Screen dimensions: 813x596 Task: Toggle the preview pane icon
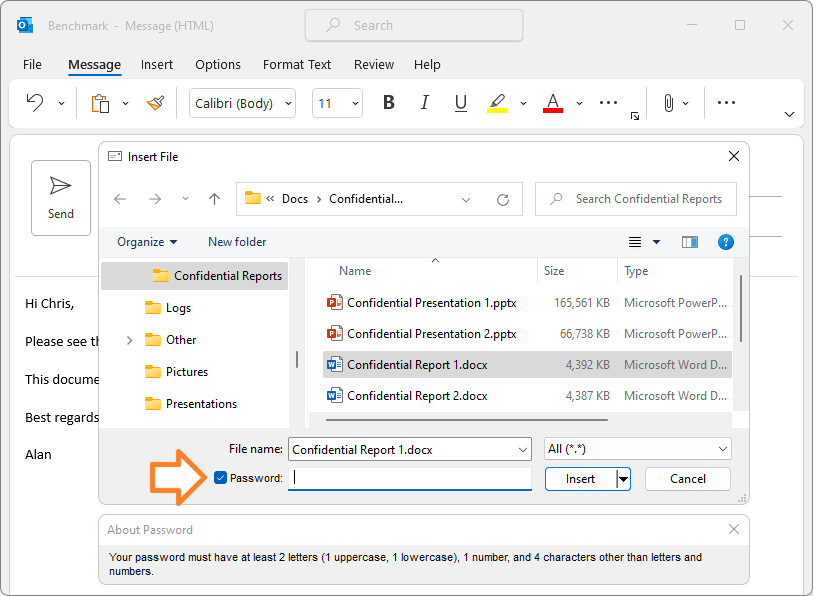pos(690,241)
